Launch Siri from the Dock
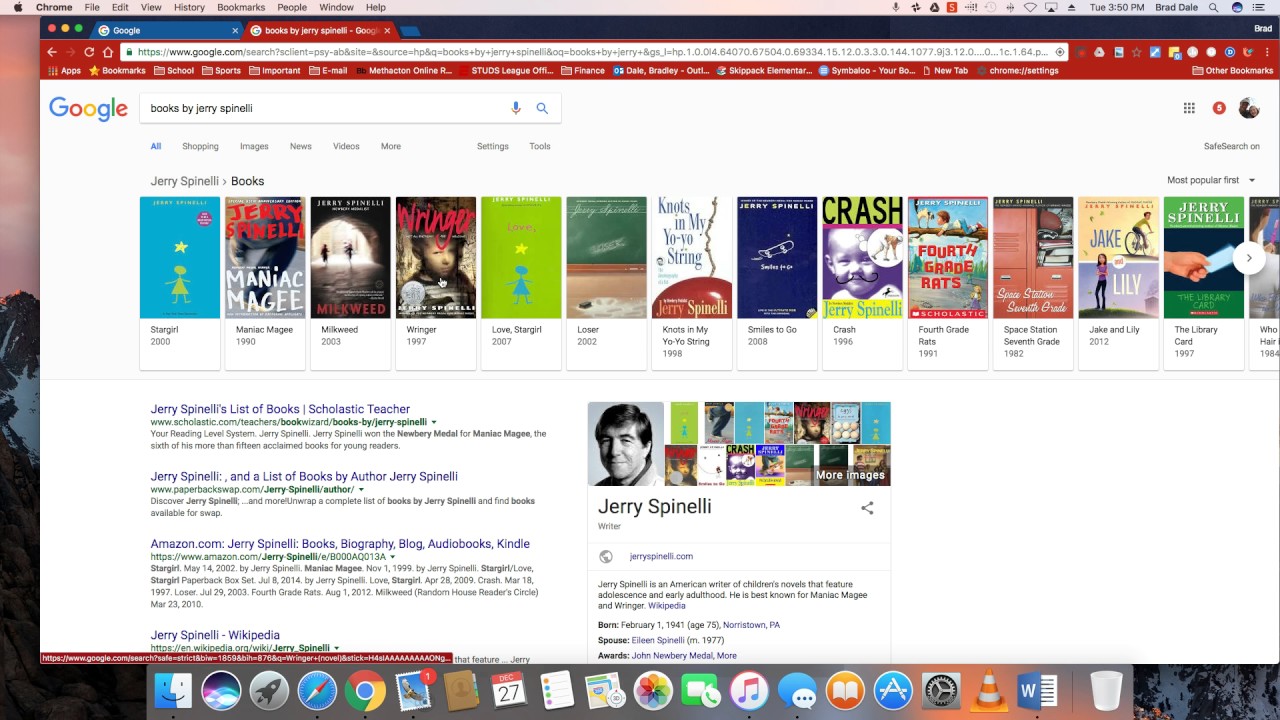The image size is (1280, 720). (221, 691)
